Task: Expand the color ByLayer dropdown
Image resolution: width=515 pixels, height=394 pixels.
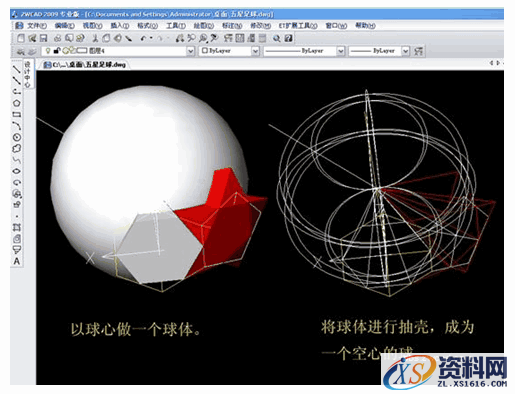Action: (255, 51)
